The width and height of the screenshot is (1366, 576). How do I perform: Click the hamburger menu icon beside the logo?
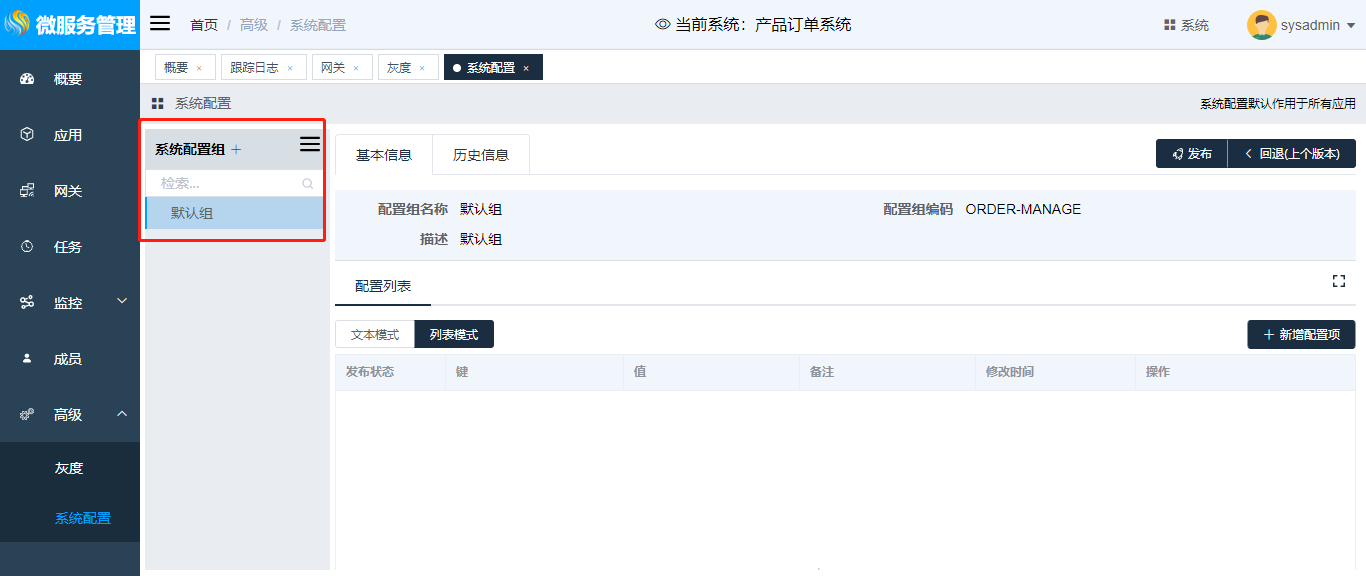click(x=160, y=24)
